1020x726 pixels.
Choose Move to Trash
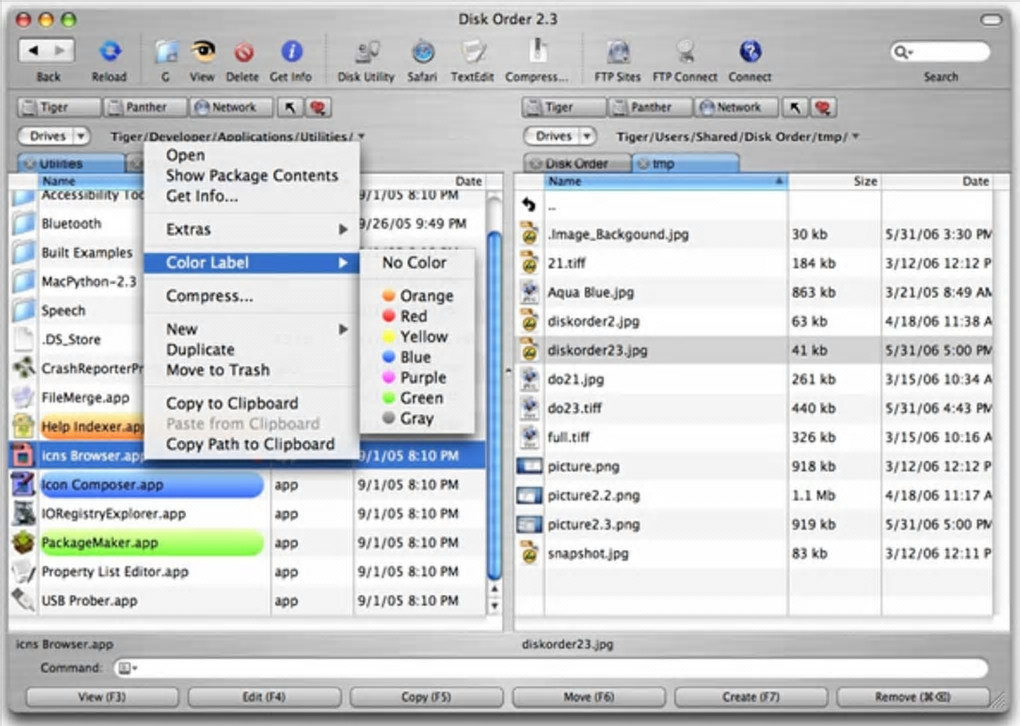(251, 370)
